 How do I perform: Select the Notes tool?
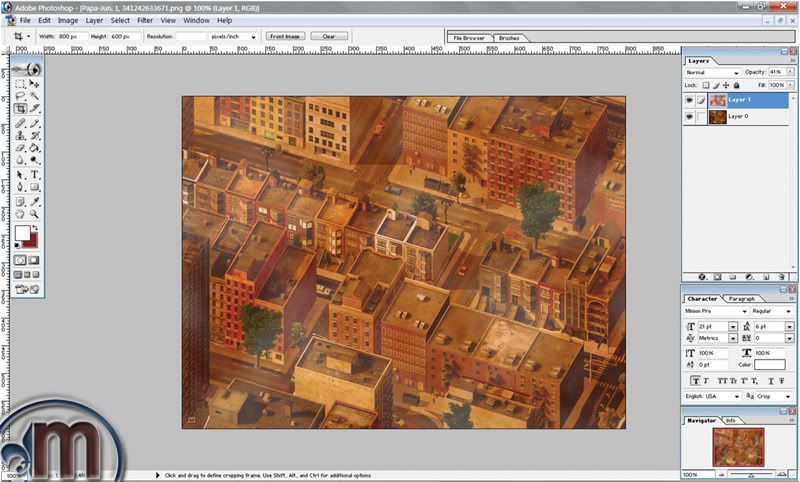tap(20, 202)
